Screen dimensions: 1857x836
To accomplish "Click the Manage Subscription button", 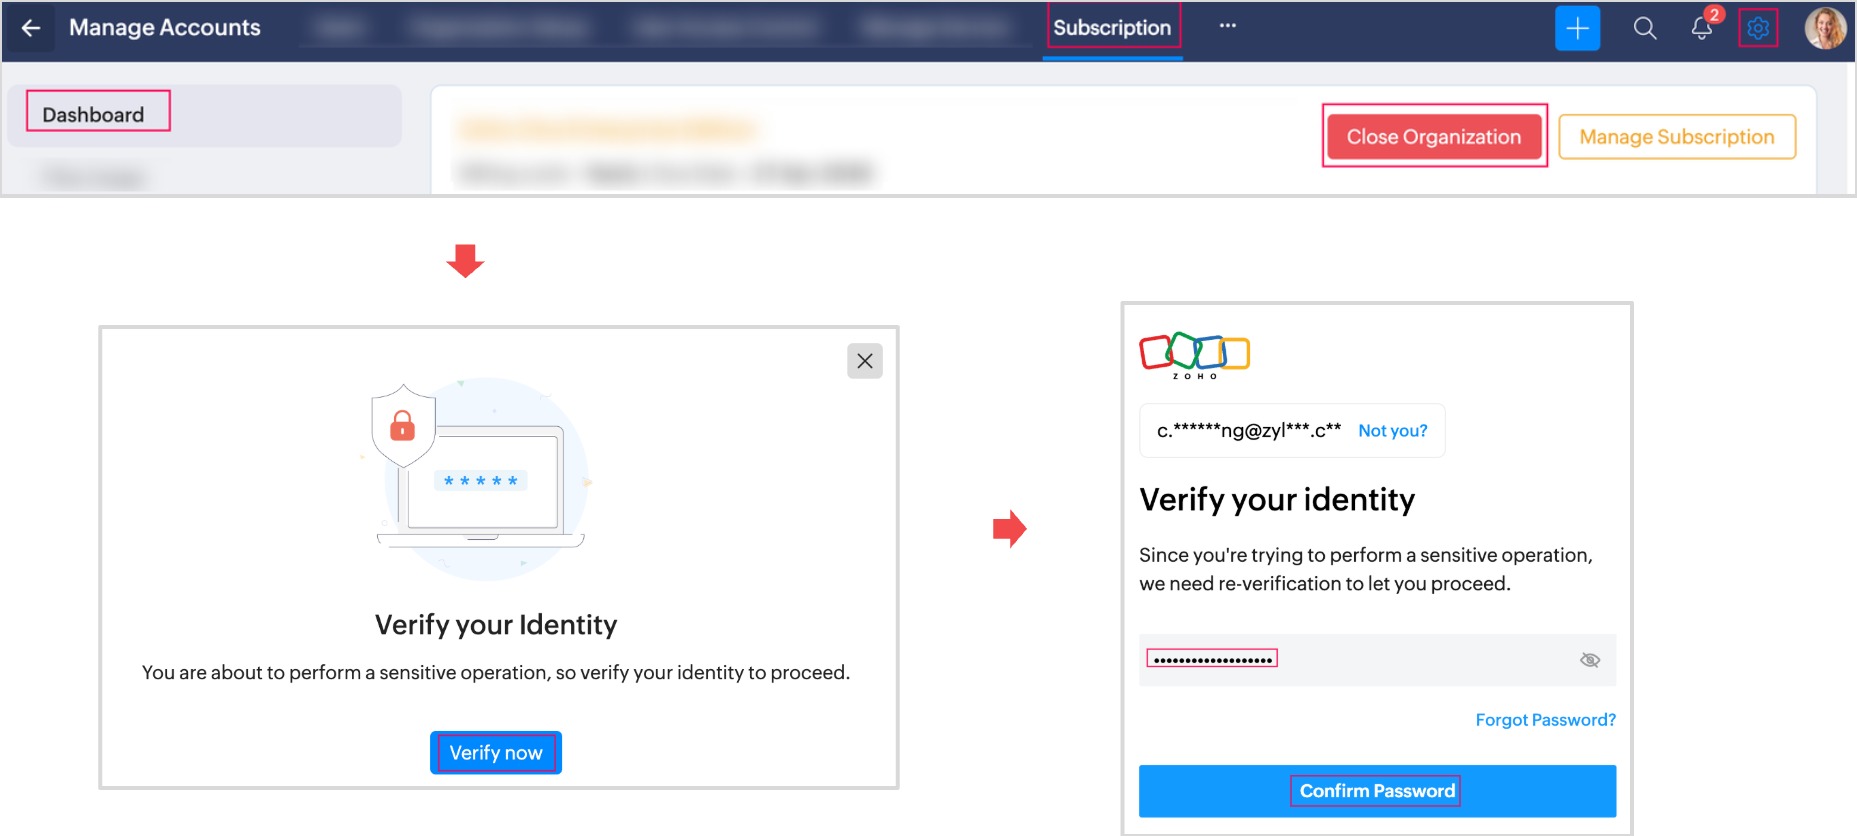I will point(1676,137).
